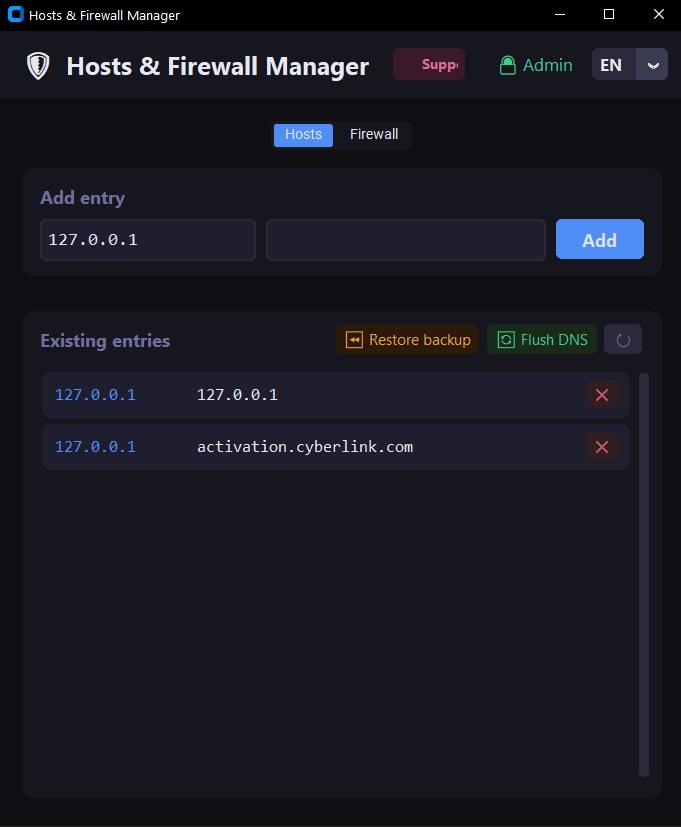Click the Admin lock icon

pos(508,65)
